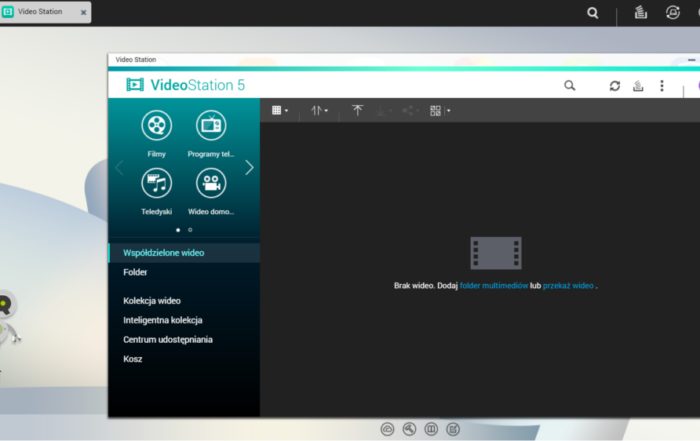Open the view mode grid dropdown

[x=280, y=111]
